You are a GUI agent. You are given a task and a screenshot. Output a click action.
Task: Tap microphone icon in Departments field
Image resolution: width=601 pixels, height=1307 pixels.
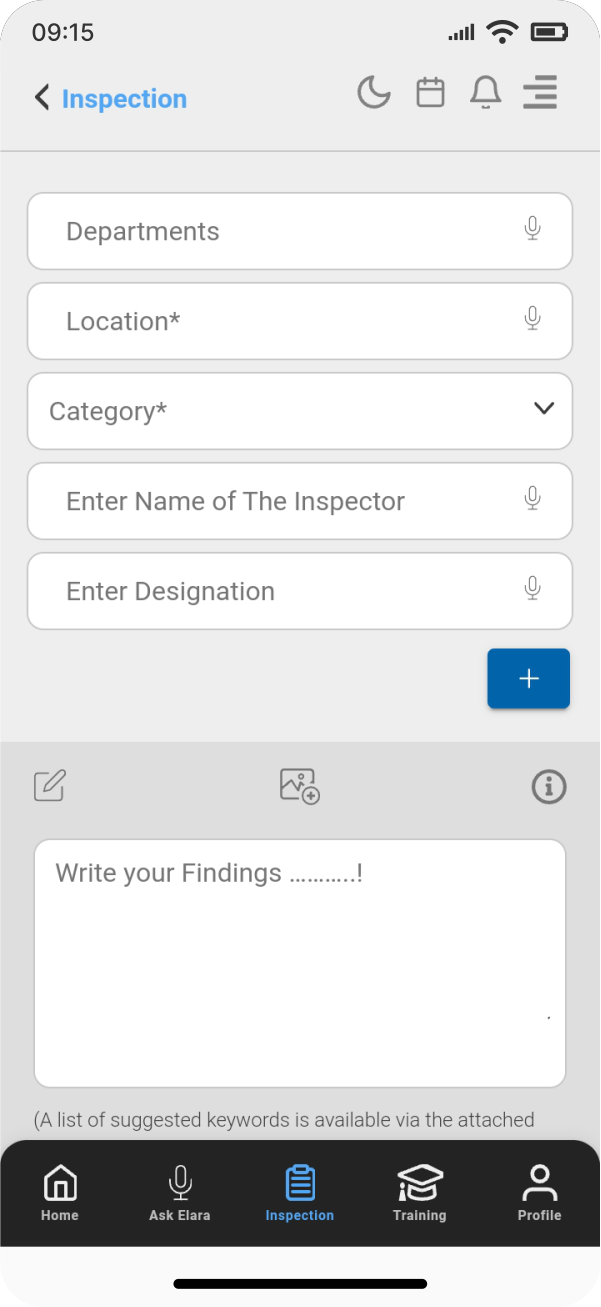(532, 229)
